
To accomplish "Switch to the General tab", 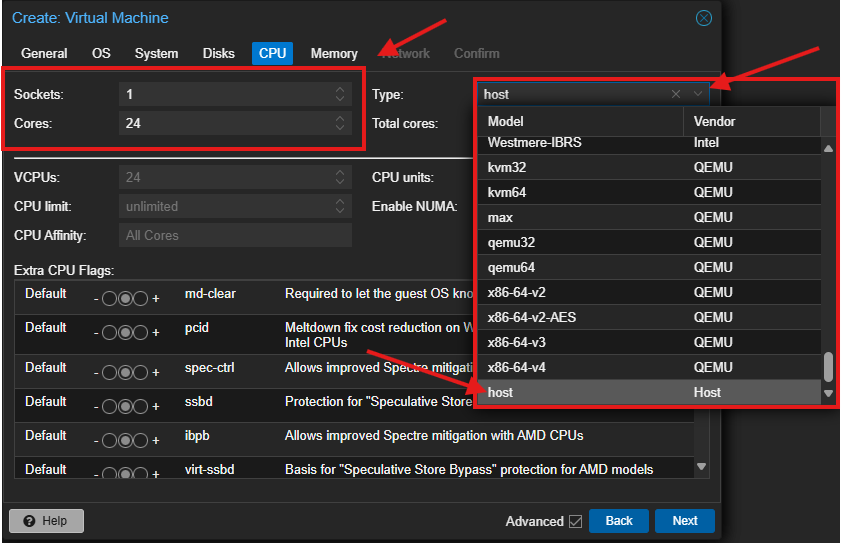I will pyautogui.click(x=44, y=54).
